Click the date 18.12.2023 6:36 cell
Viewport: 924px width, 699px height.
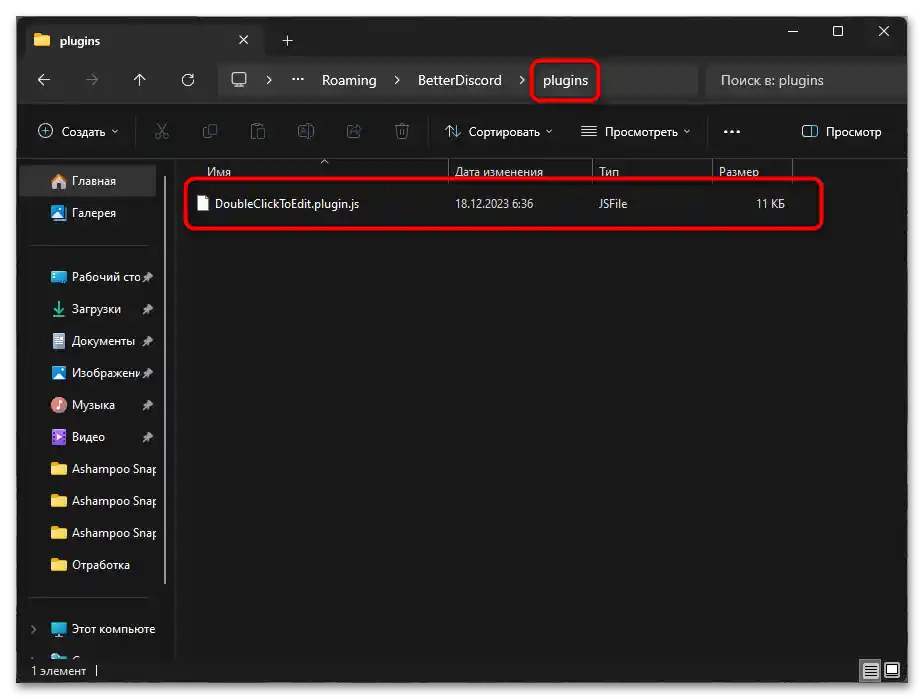click(x=494, y=204)
